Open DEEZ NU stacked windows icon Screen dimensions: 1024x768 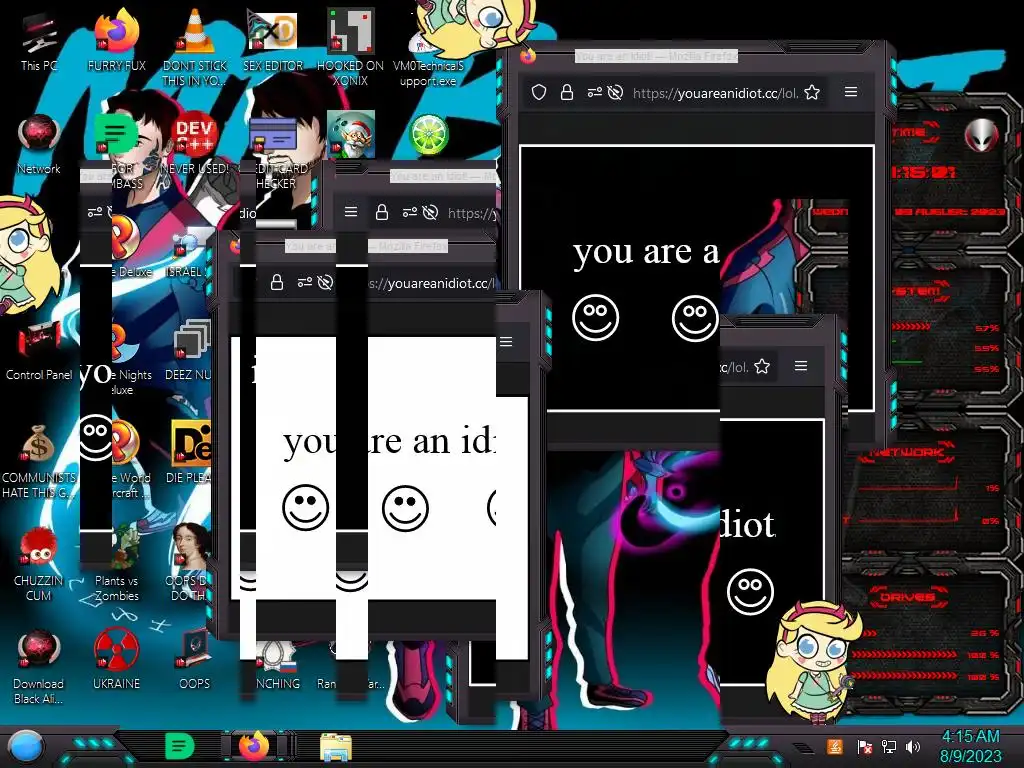click(x=191, y=349)
